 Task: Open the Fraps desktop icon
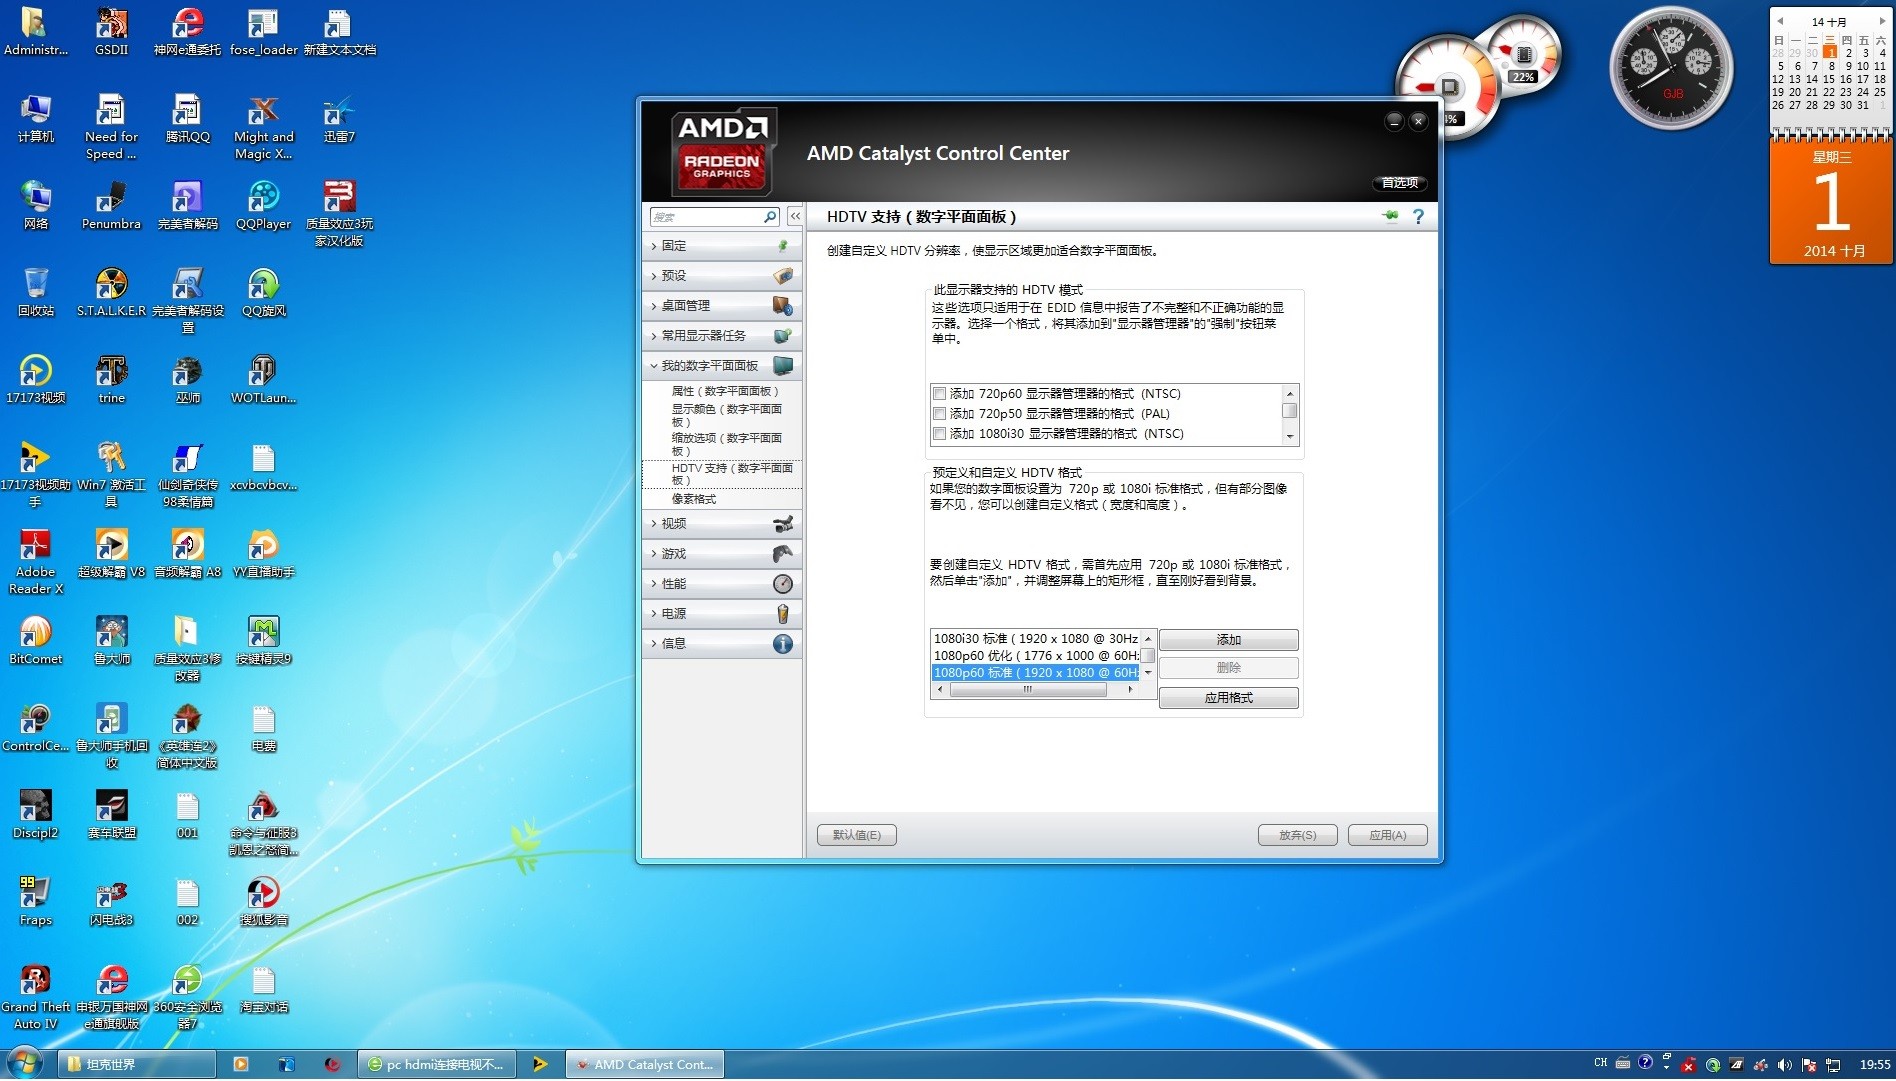point(35,902)
